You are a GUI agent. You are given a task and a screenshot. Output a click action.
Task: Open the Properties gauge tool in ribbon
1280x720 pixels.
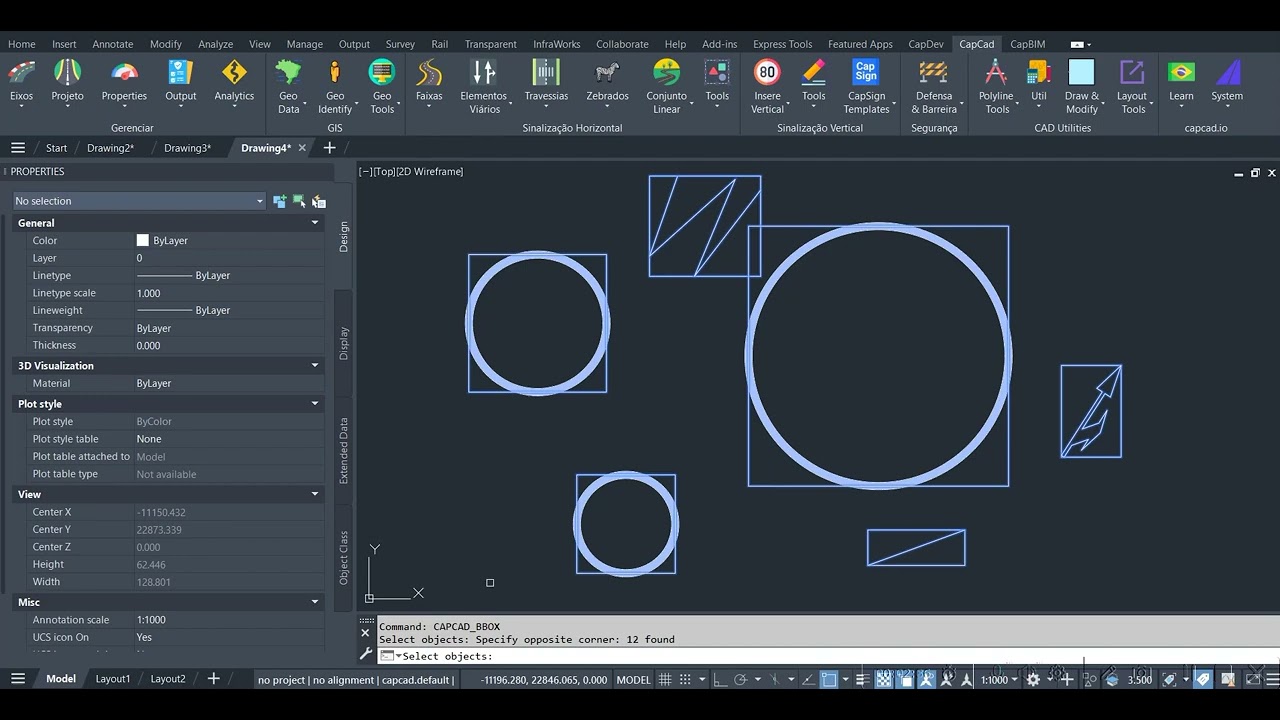124,82
